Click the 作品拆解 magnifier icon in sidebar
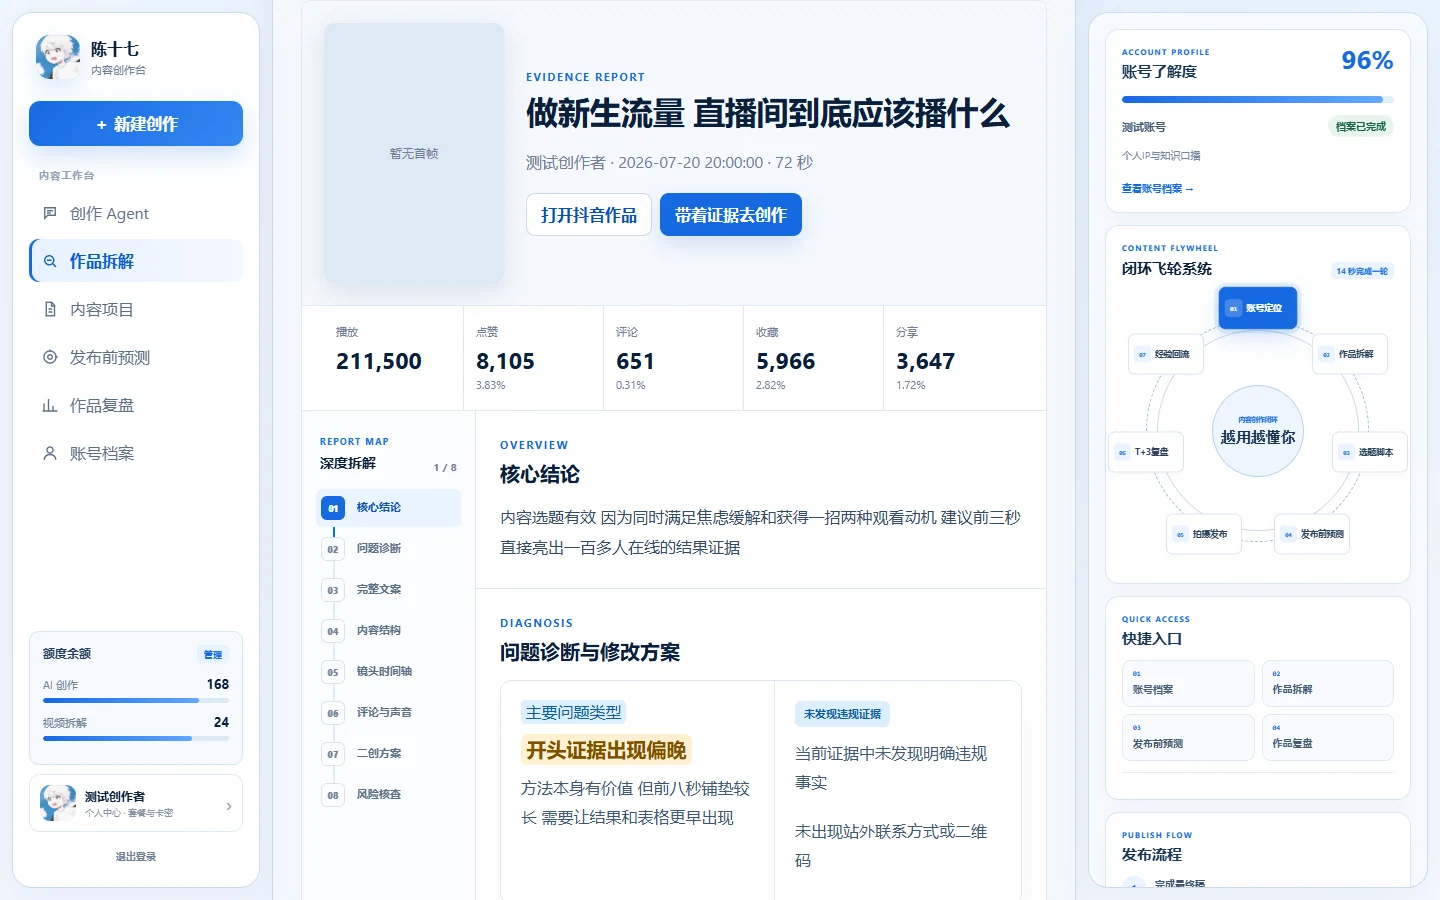This screenshot has height=900, width=1440. coord(50,261)
